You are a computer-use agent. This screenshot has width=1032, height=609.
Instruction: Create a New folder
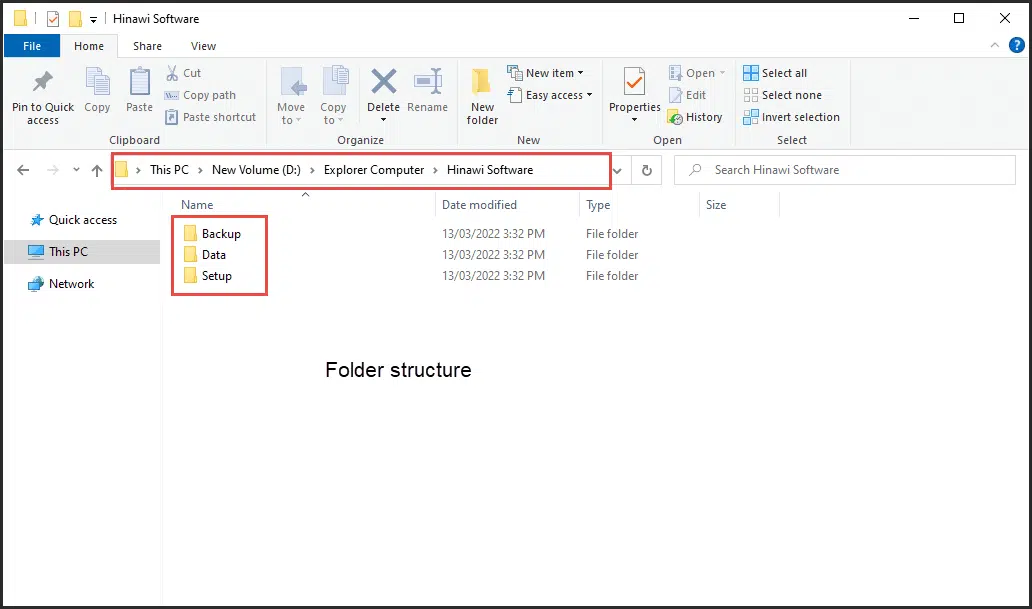point(482,96)
